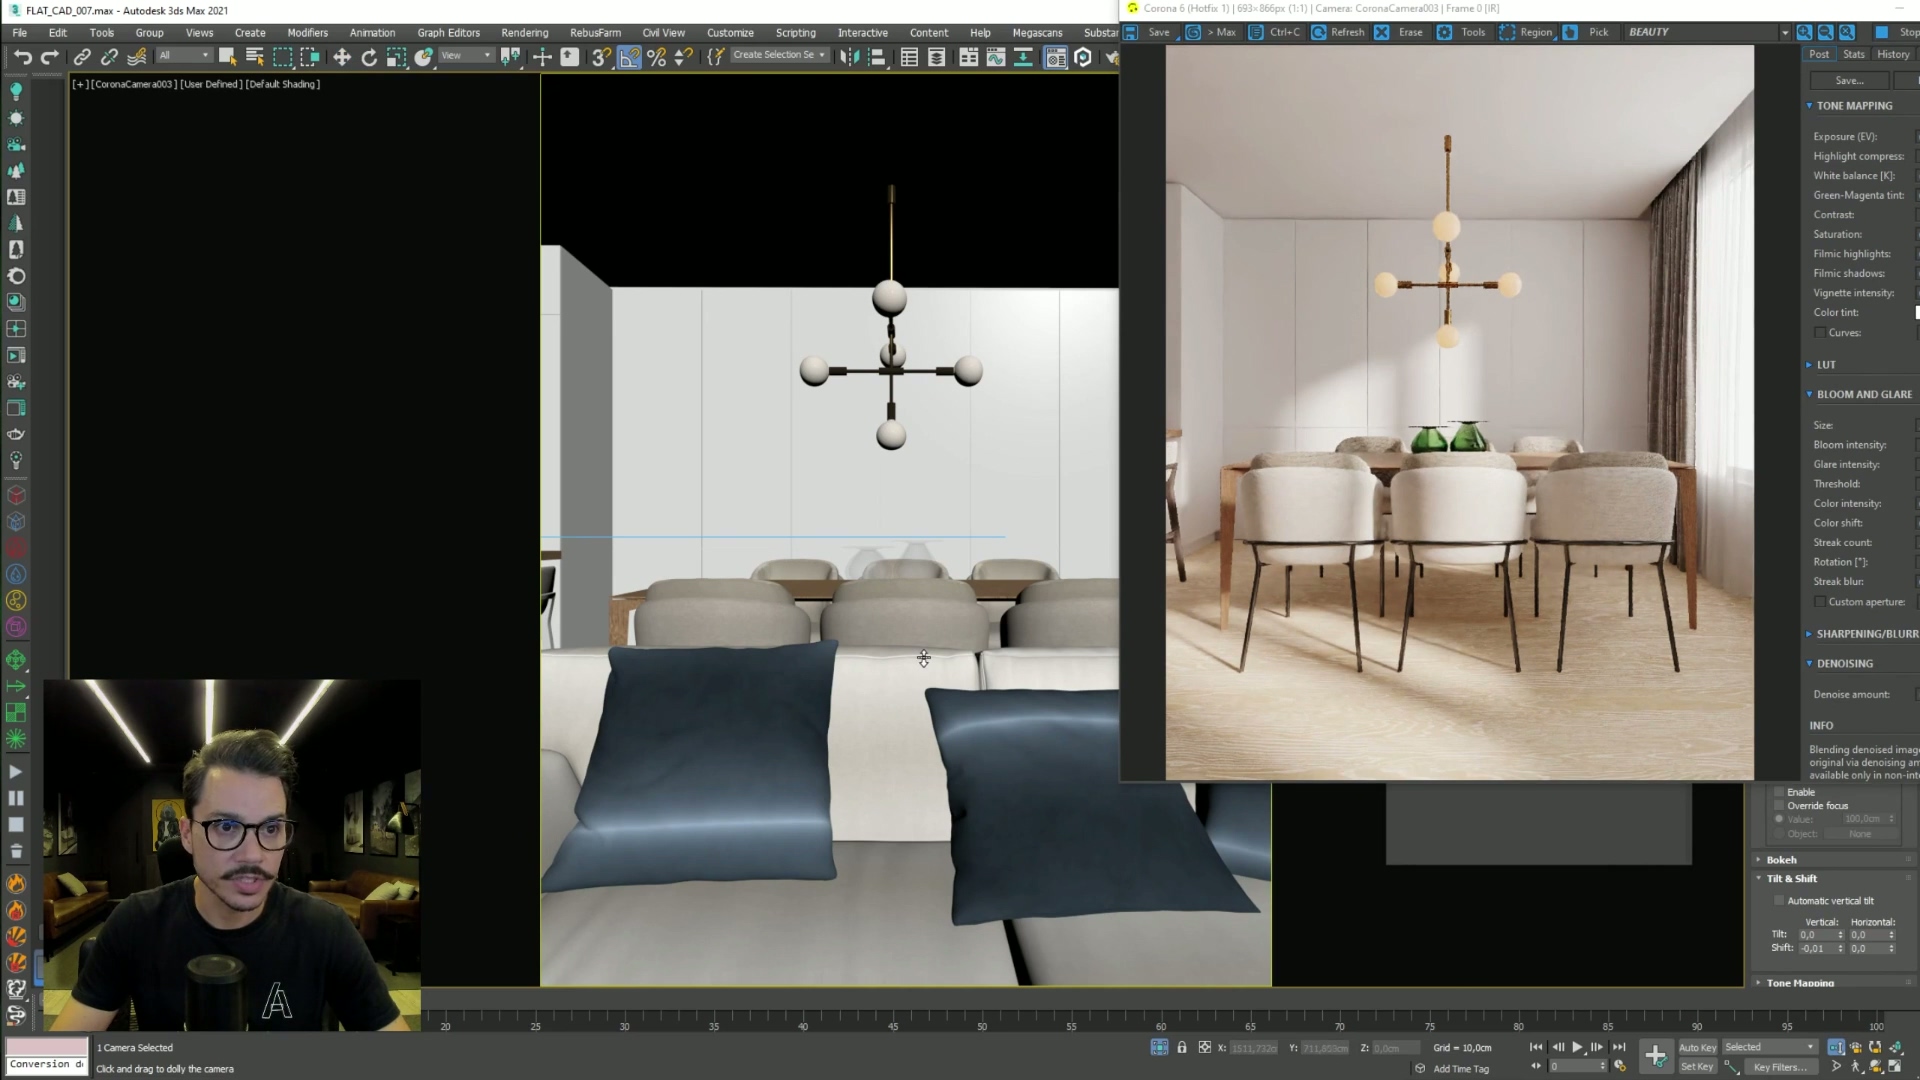Toggle the Angle Snap tool
The width and height of the screenshot is (1920, 1080).
pos(629,57)
